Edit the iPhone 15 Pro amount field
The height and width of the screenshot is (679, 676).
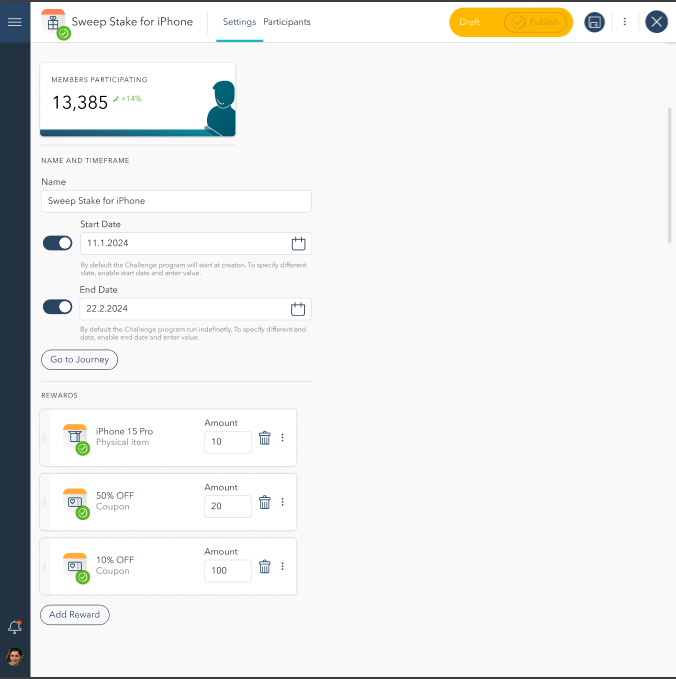point(228,442)
